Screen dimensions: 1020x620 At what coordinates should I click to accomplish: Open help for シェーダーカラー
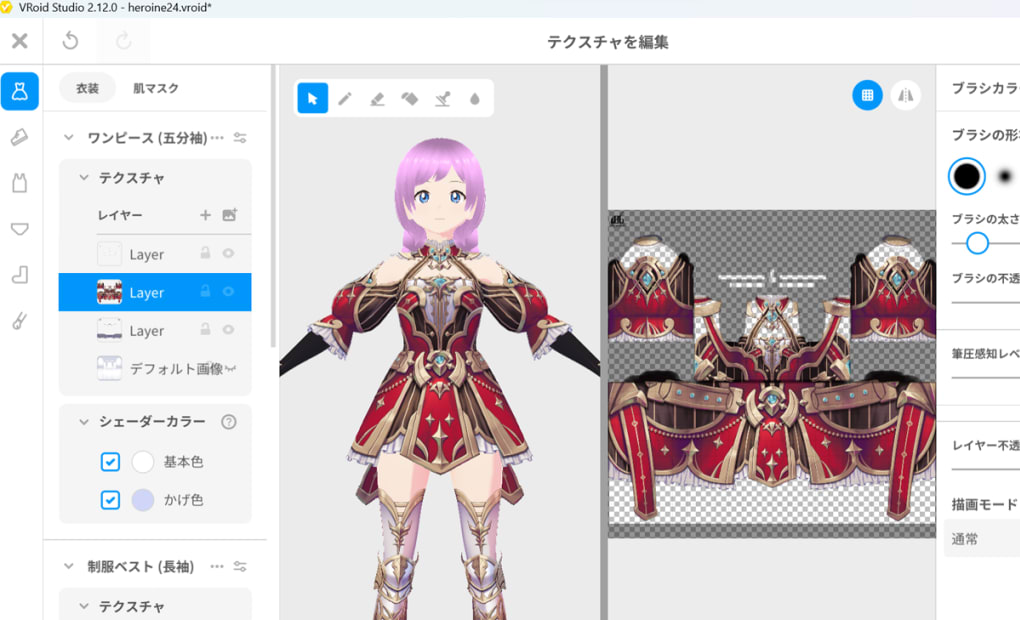[228, 422]
